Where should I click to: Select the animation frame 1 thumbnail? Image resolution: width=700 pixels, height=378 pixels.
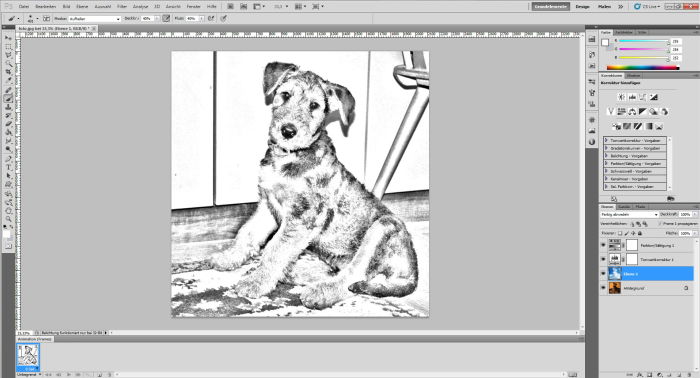(x=28, y=356)
